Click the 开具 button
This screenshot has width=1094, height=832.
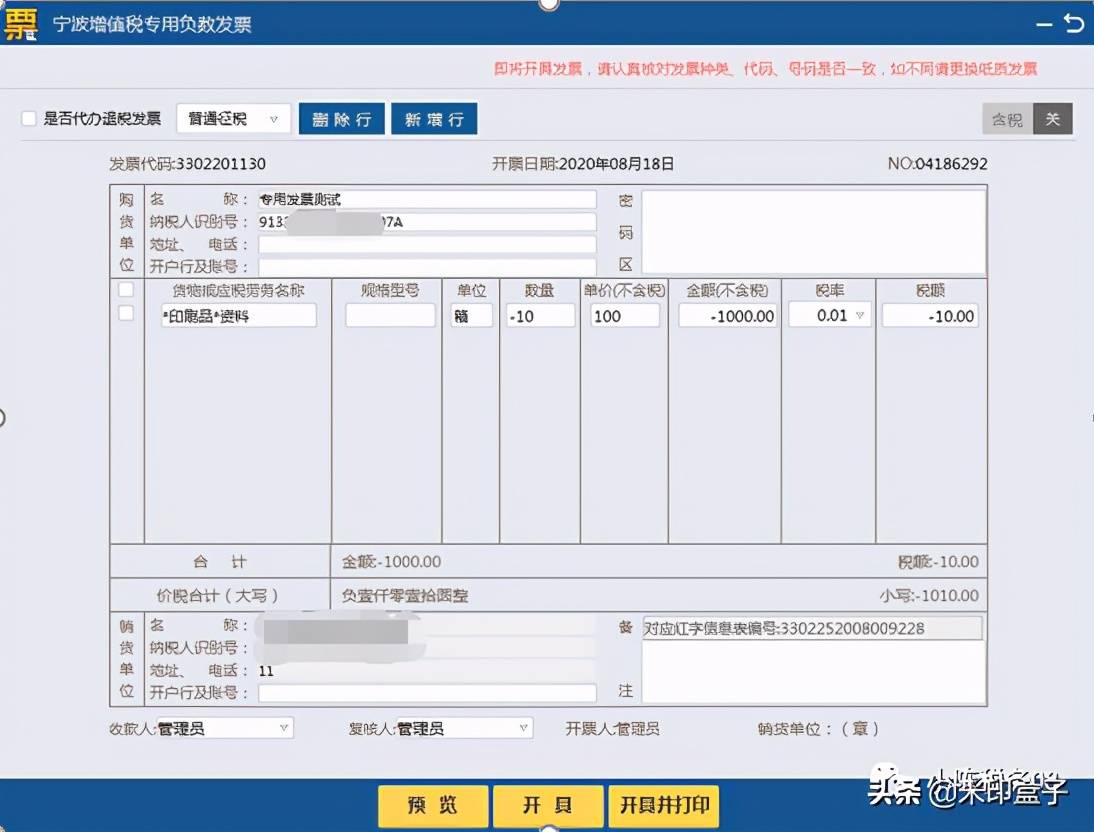click(x=548, y=805)
